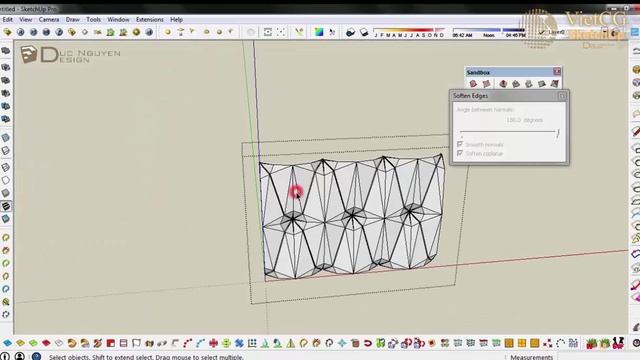This screenshot has width=640, height=360.
Task: Select the Flip Edge sandbox tool
Action: pos(554,84)
